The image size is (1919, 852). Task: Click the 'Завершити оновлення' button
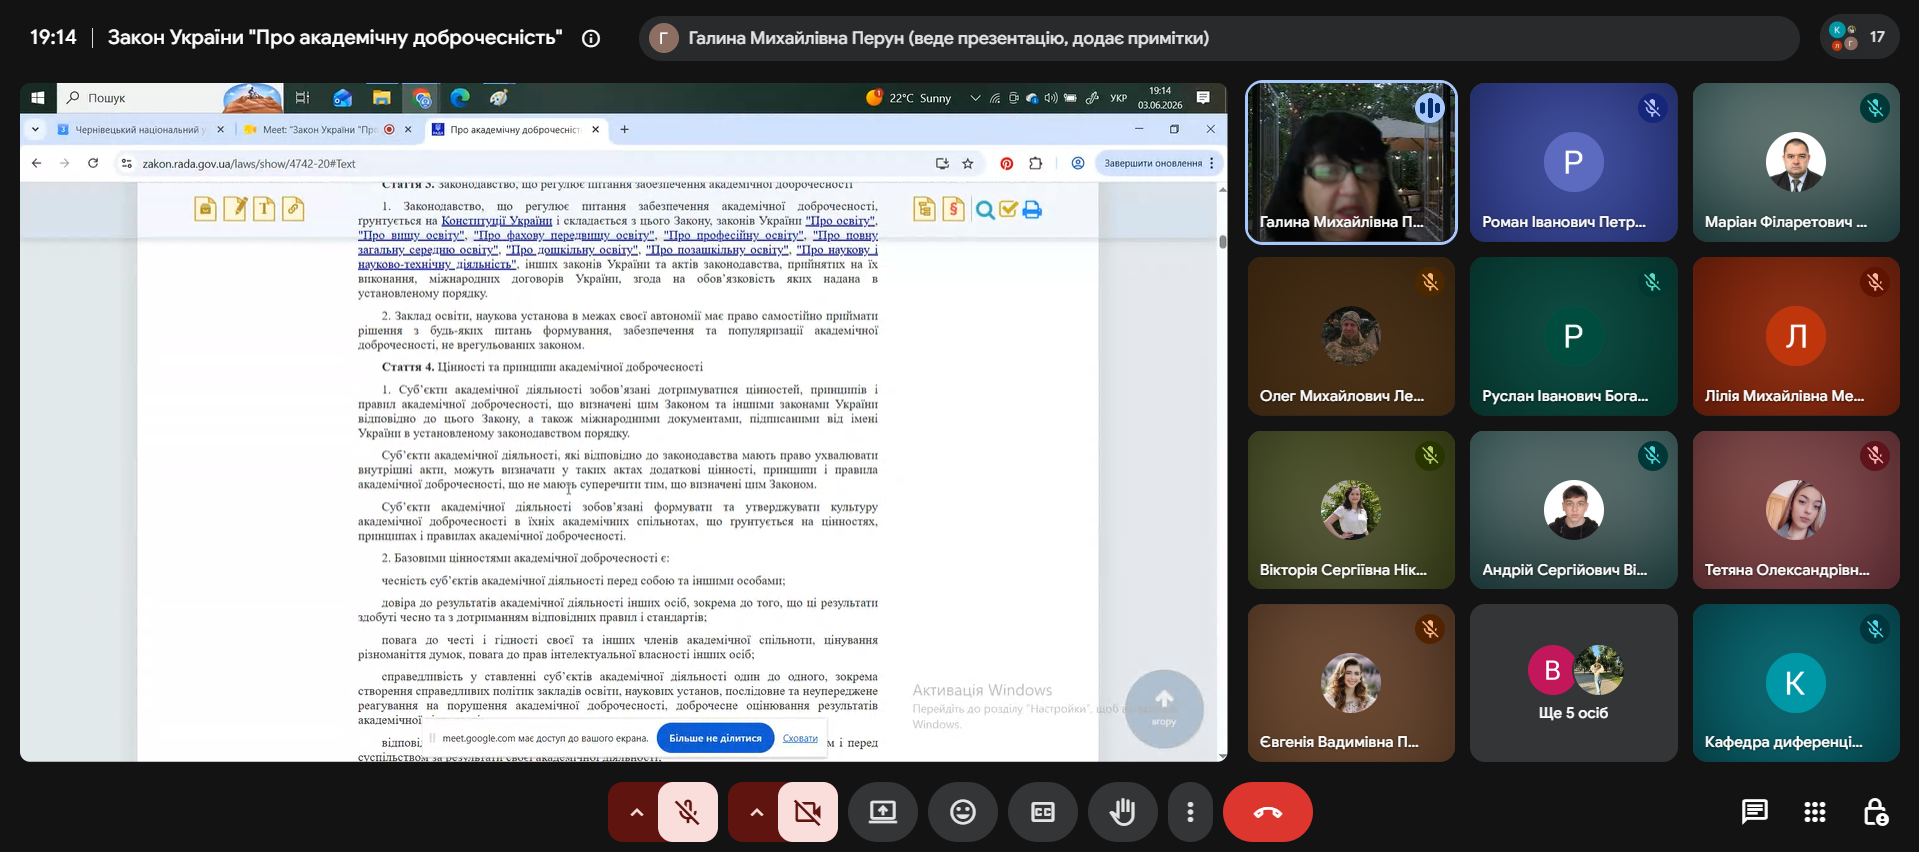[x=1153, y=163]
